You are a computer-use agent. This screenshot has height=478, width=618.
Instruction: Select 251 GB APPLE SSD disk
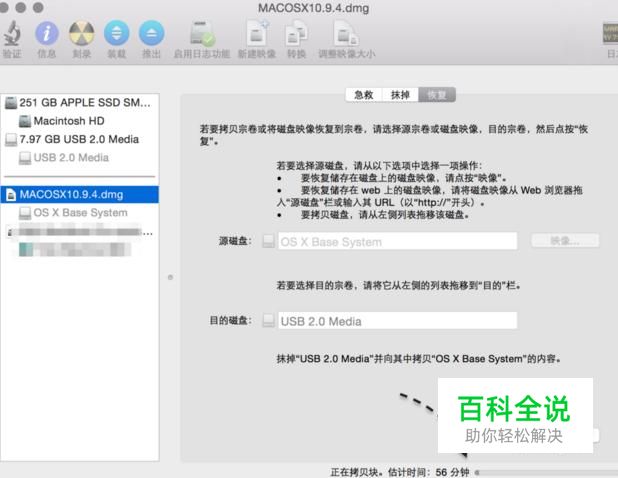coord(80,102)
